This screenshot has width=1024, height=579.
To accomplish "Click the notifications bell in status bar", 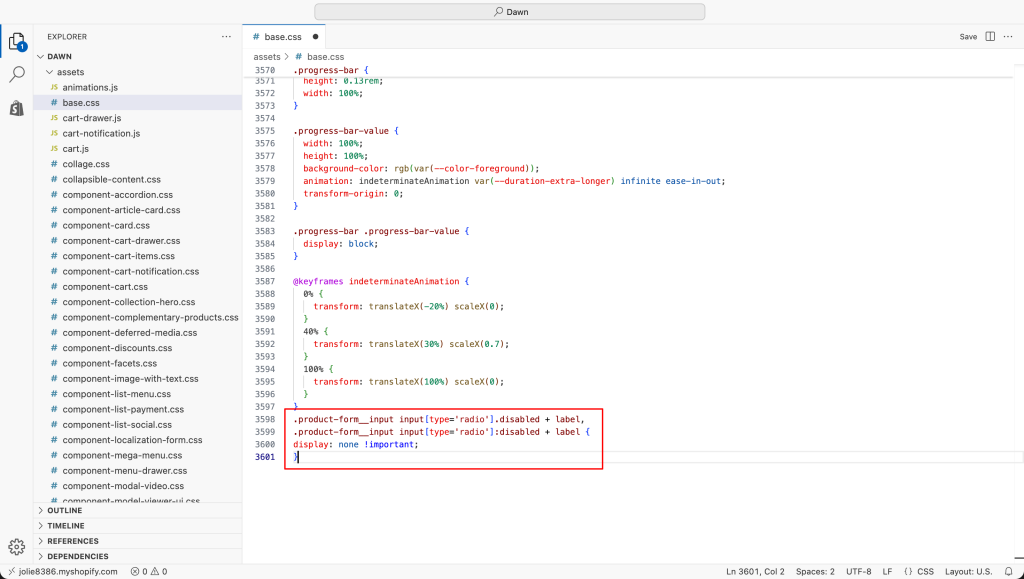I will pos(1009,571).
